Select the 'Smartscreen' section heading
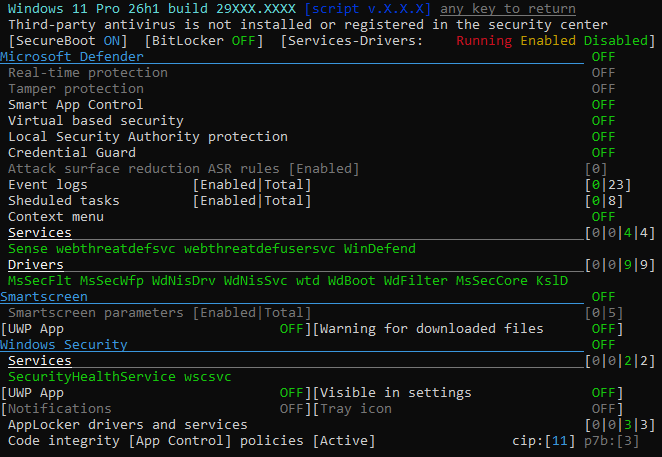Viewport: 662px width, 457px height. click(x=44, y=297)
